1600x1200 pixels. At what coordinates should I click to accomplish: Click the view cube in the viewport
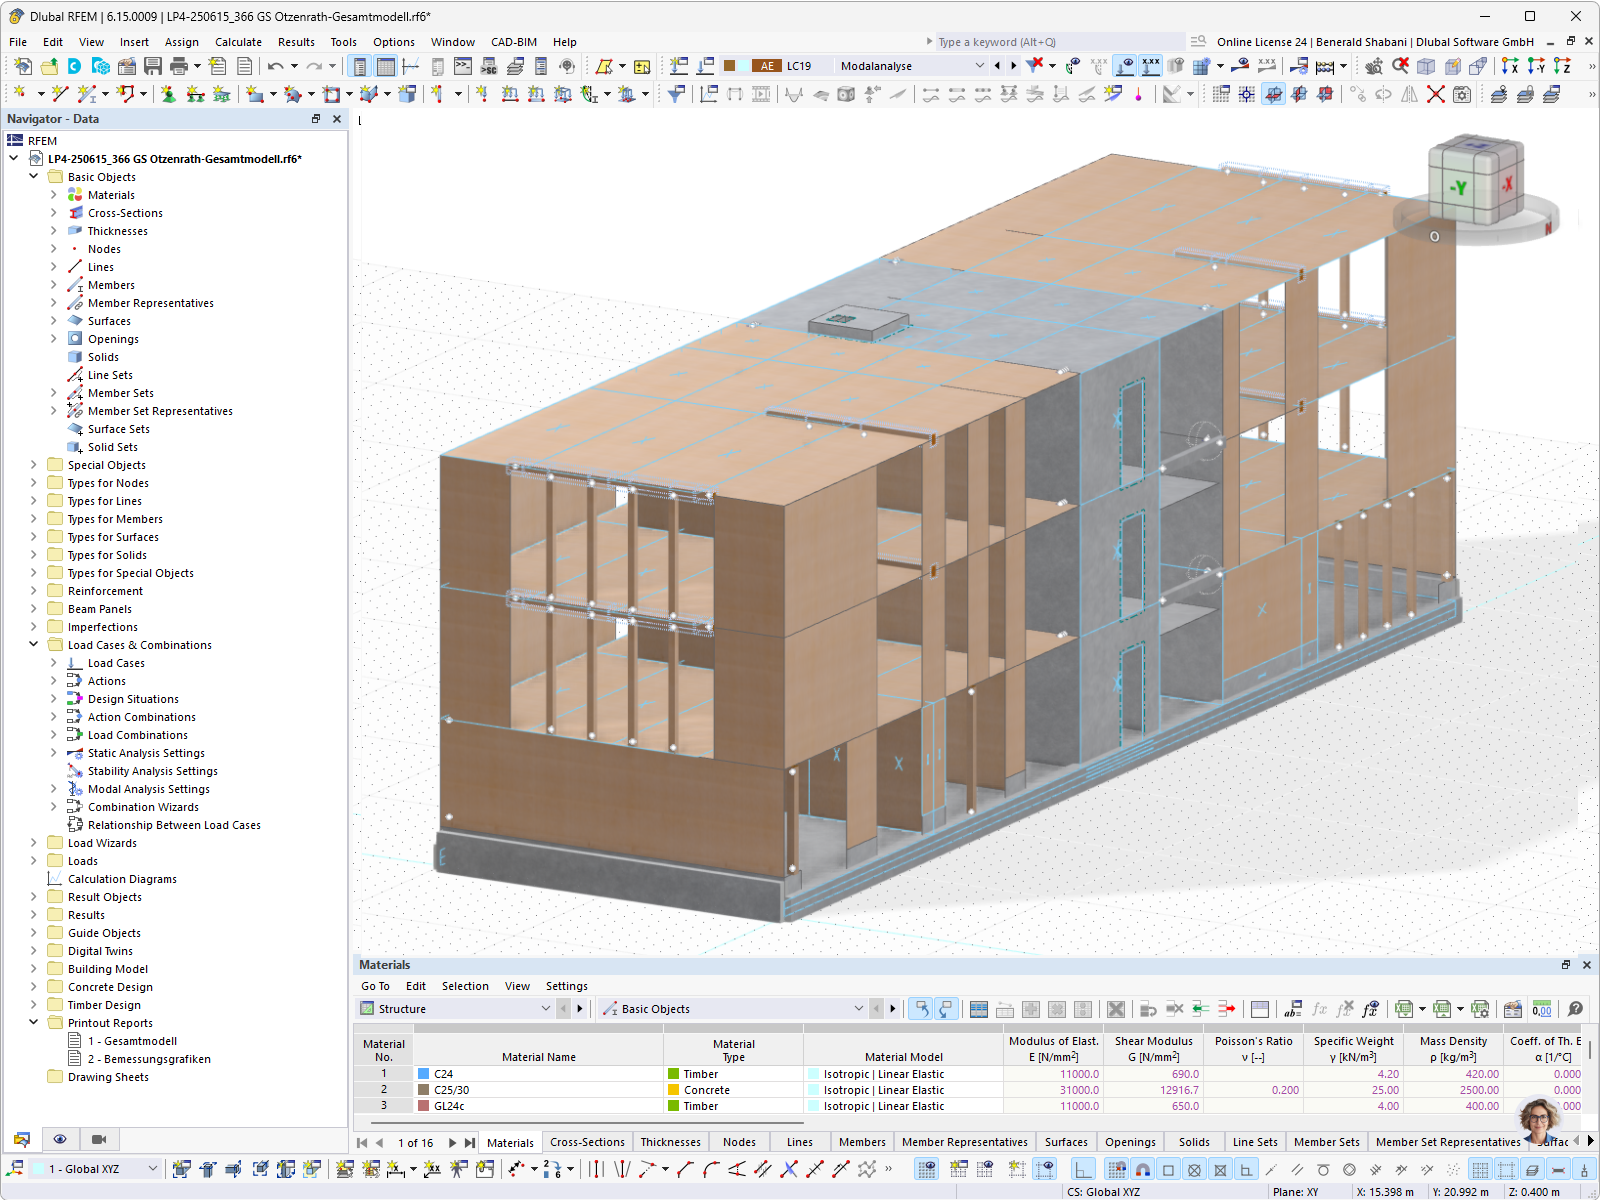[1475, 180]
